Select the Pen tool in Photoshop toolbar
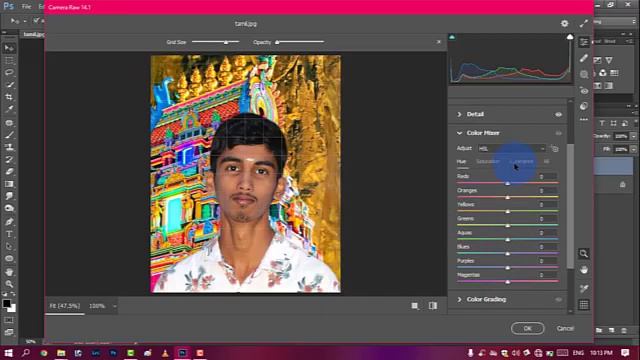 [x=9, y=222]
